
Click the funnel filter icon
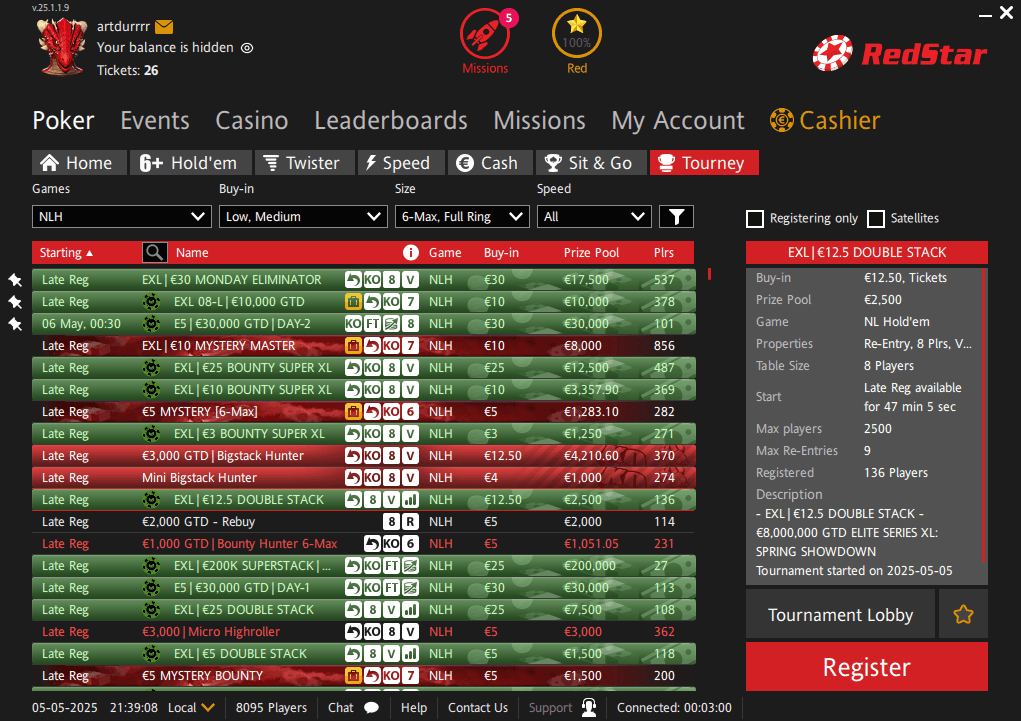(x=676, y=216)
